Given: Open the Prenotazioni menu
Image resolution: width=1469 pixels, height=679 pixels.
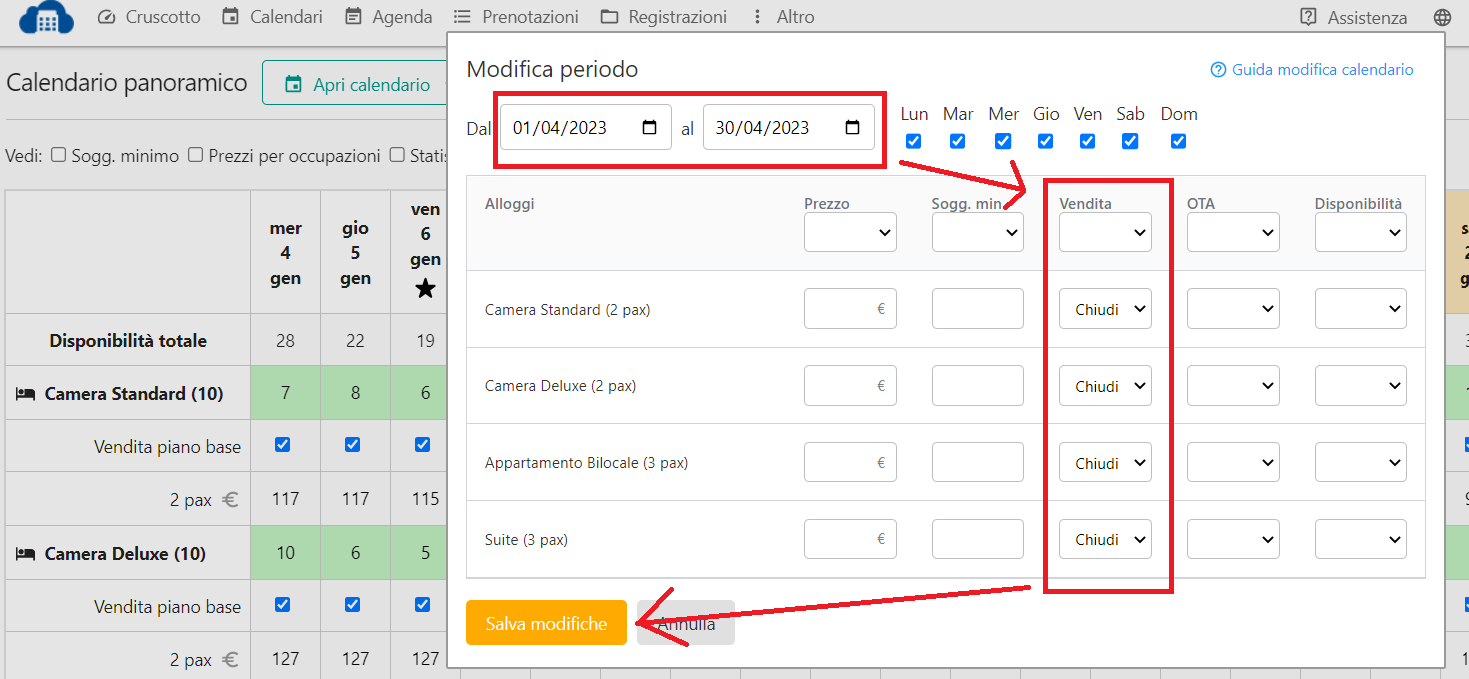Looking at the screenshot, I should click(x=516, y=17).
